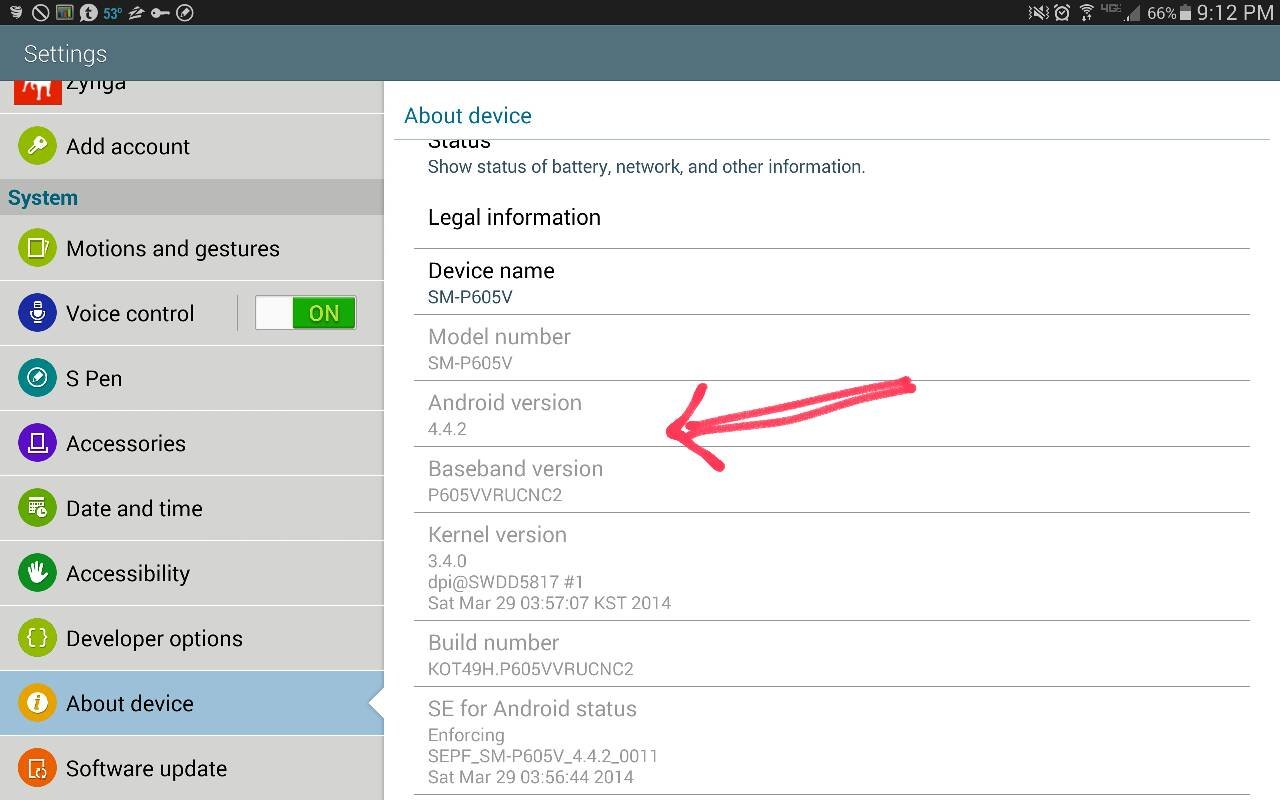Tap the About device header title
This screenshot has width=1280, height=800.
coord(468,116)
